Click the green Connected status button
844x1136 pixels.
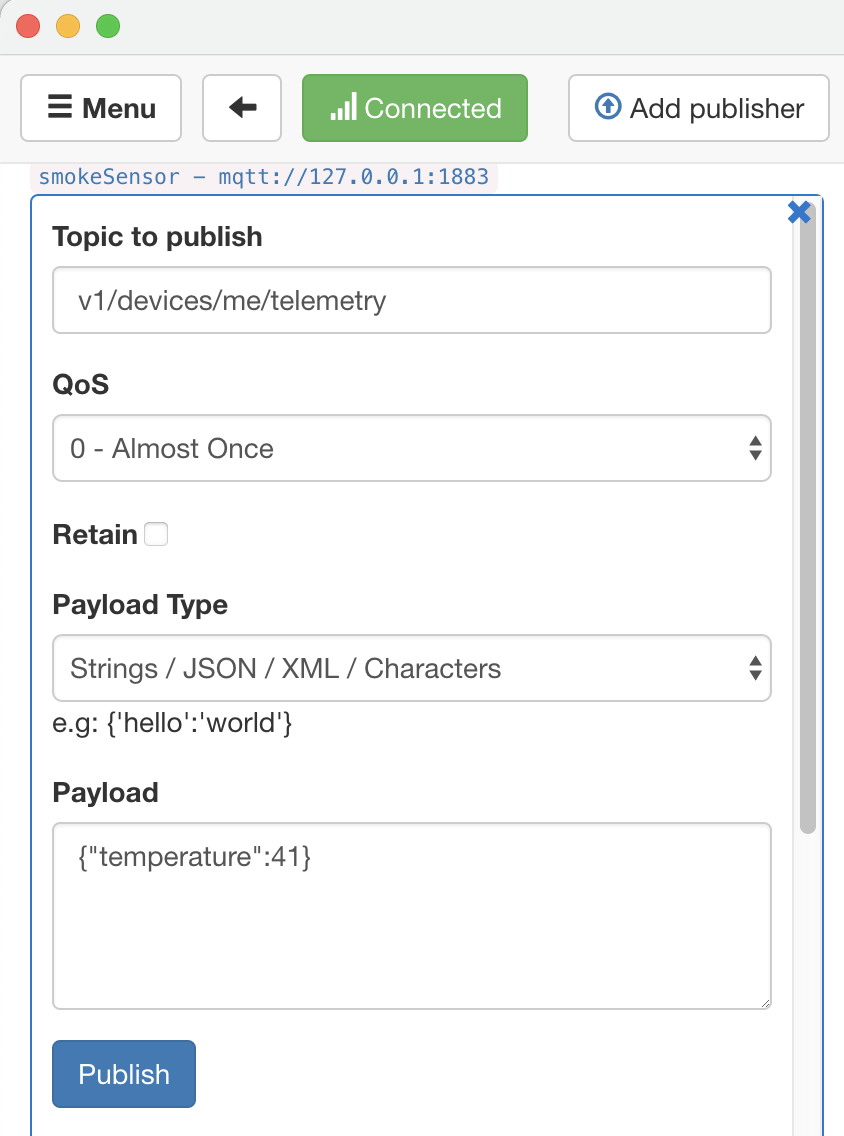415,108
